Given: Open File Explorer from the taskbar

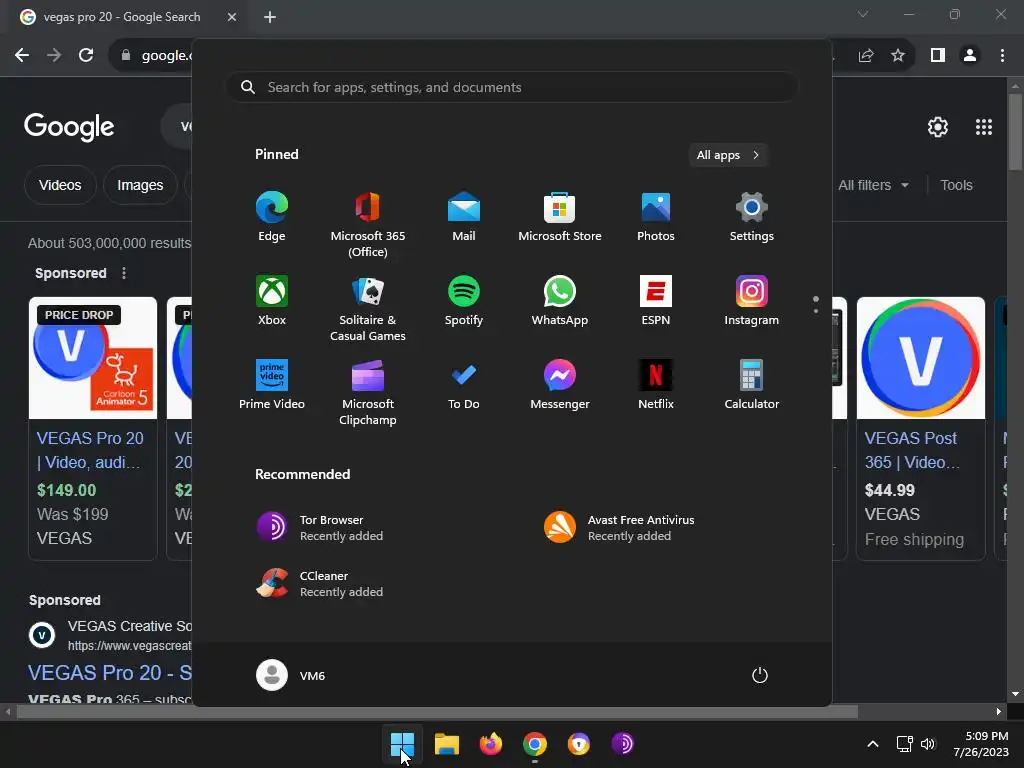Looking at the screenshot, I should [447, 744].
